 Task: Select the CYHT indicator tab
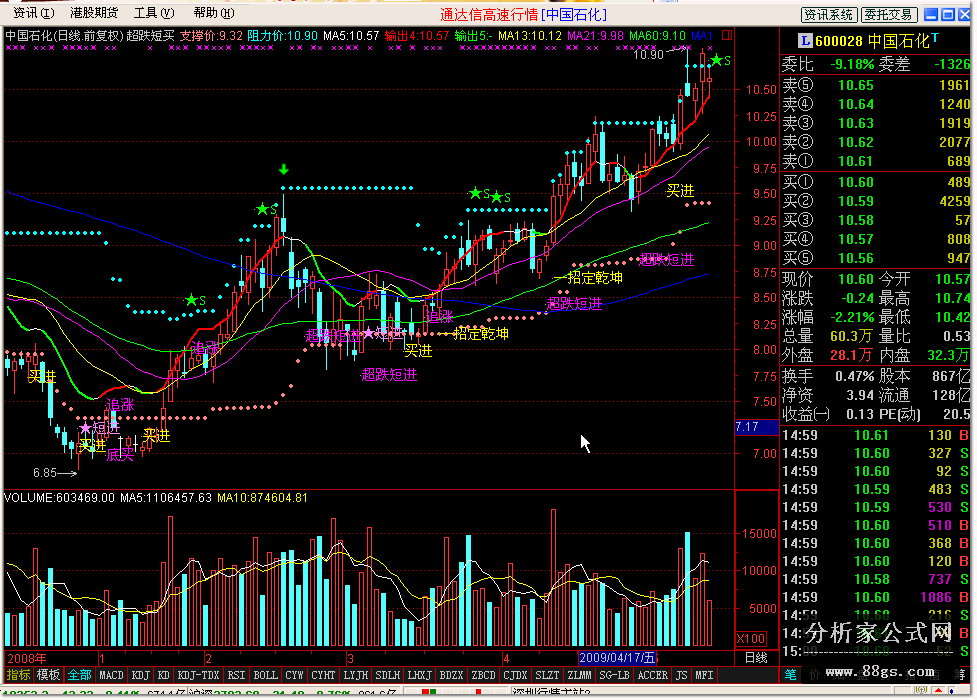323,675
